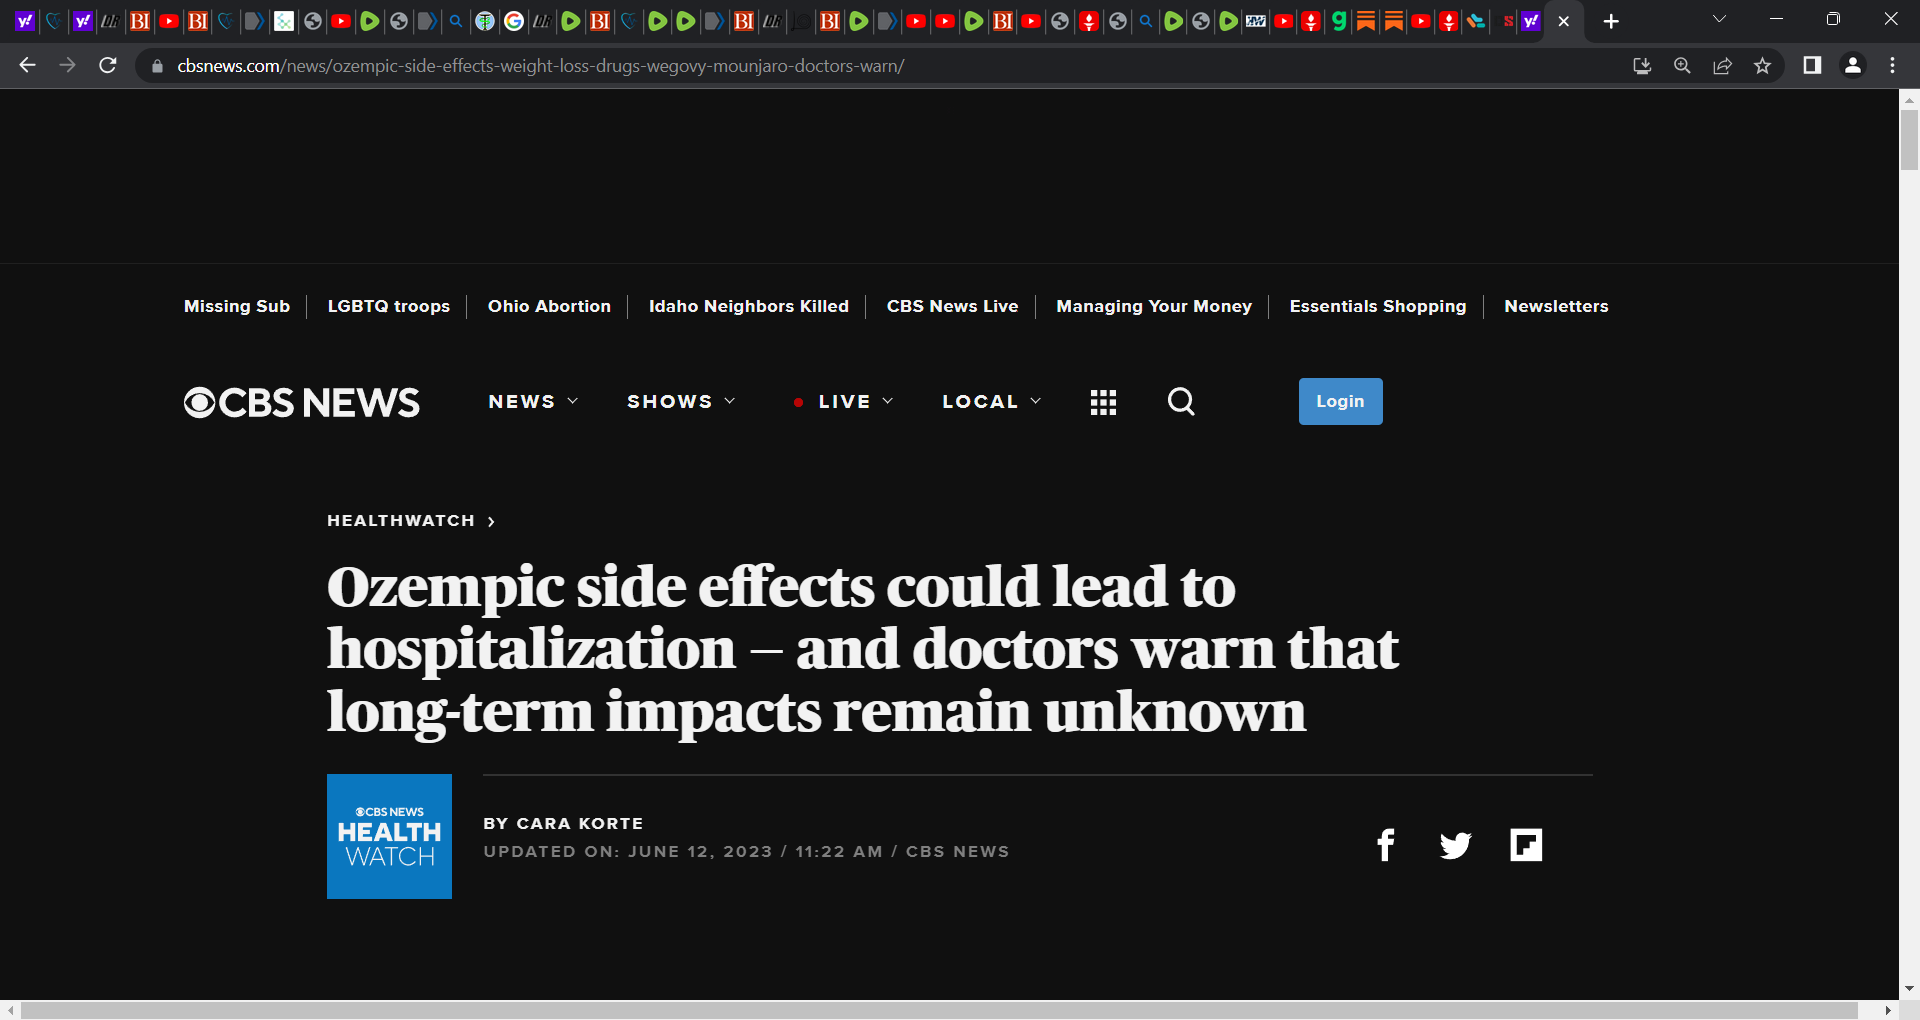View site information via the lock icon
The height and width of the screenshot is (1020, 1920).
157,66
